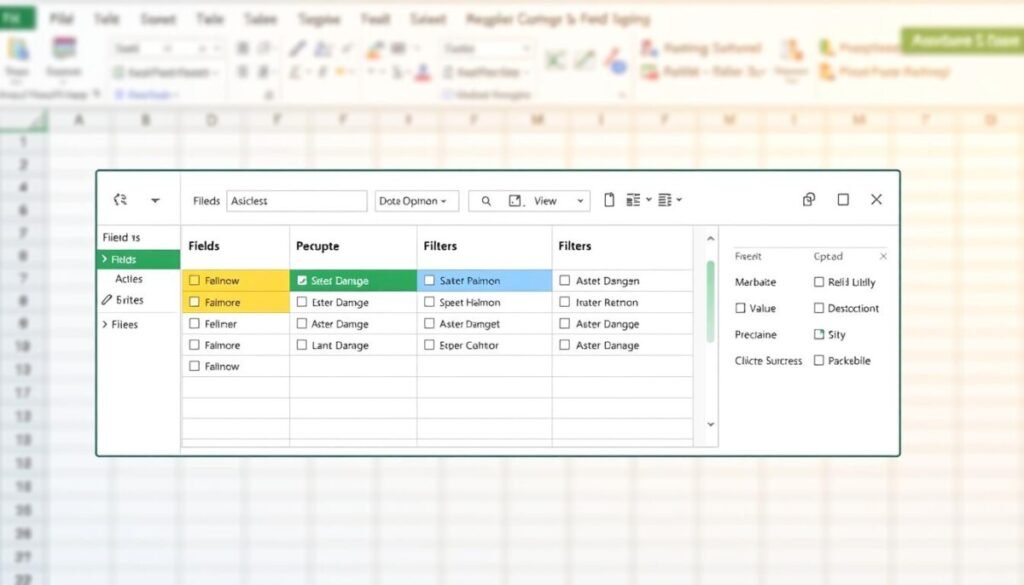The height and width of the screenshot is (585, 1024).
Task: Open the Dota Opmon dropdown
Action: point(417,201)
